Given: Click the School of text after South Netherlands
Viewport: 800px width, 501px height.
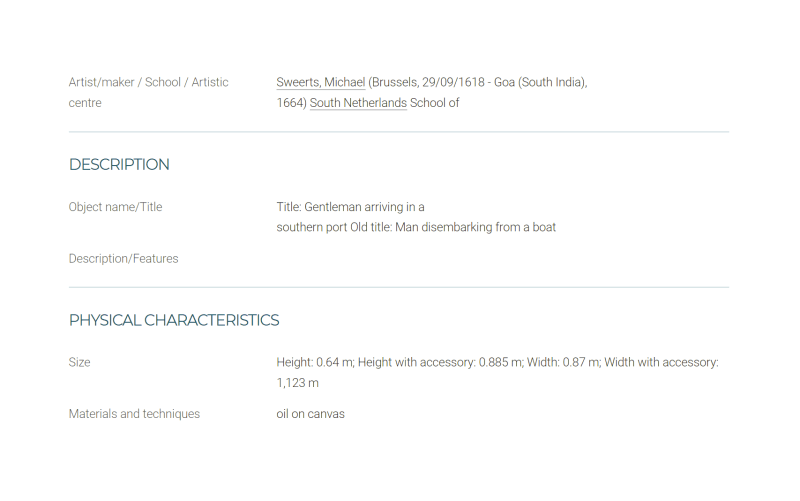Looking at the screenshot, I should [x=435, y=103].
